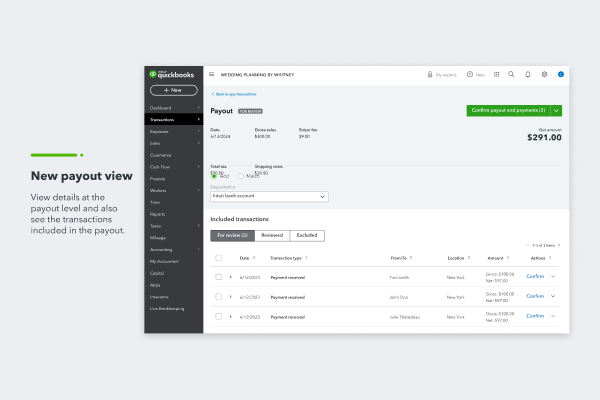Click the $291.00 net amount value
This screenshot has height=400, width=600.
point(544,138)
